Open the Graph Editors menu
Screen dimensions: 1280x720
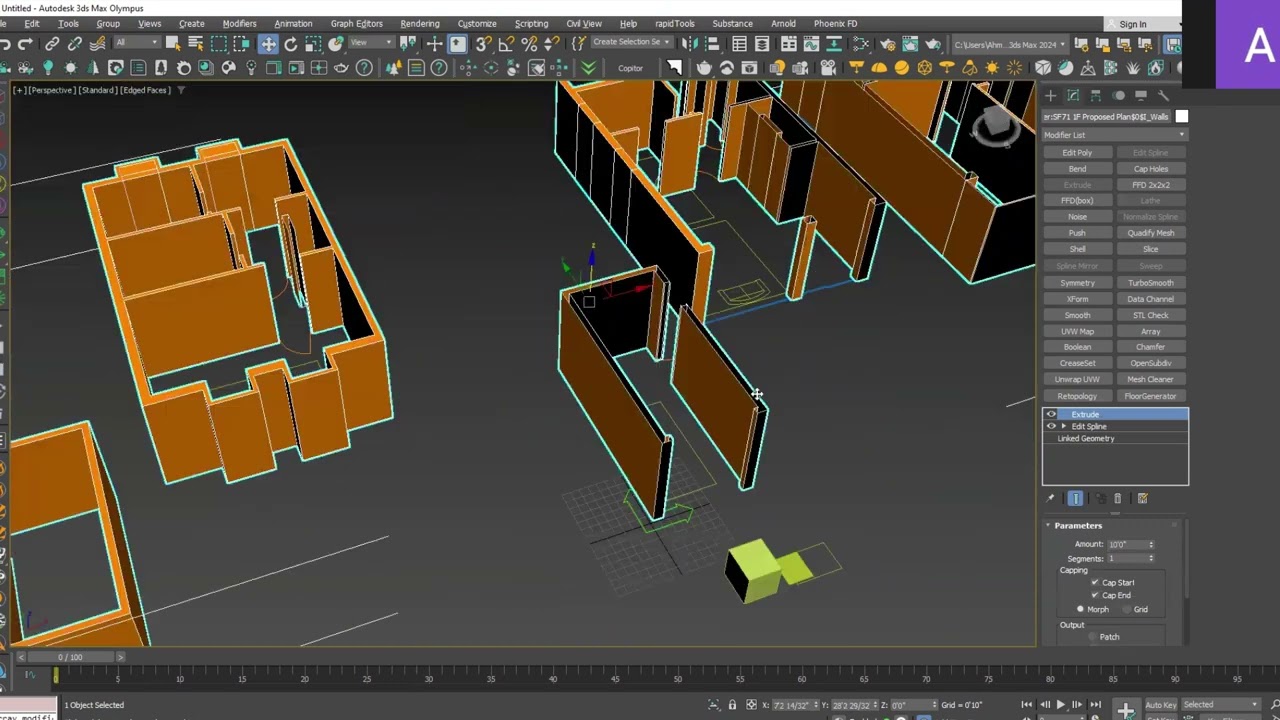click(x=356, y=23)
